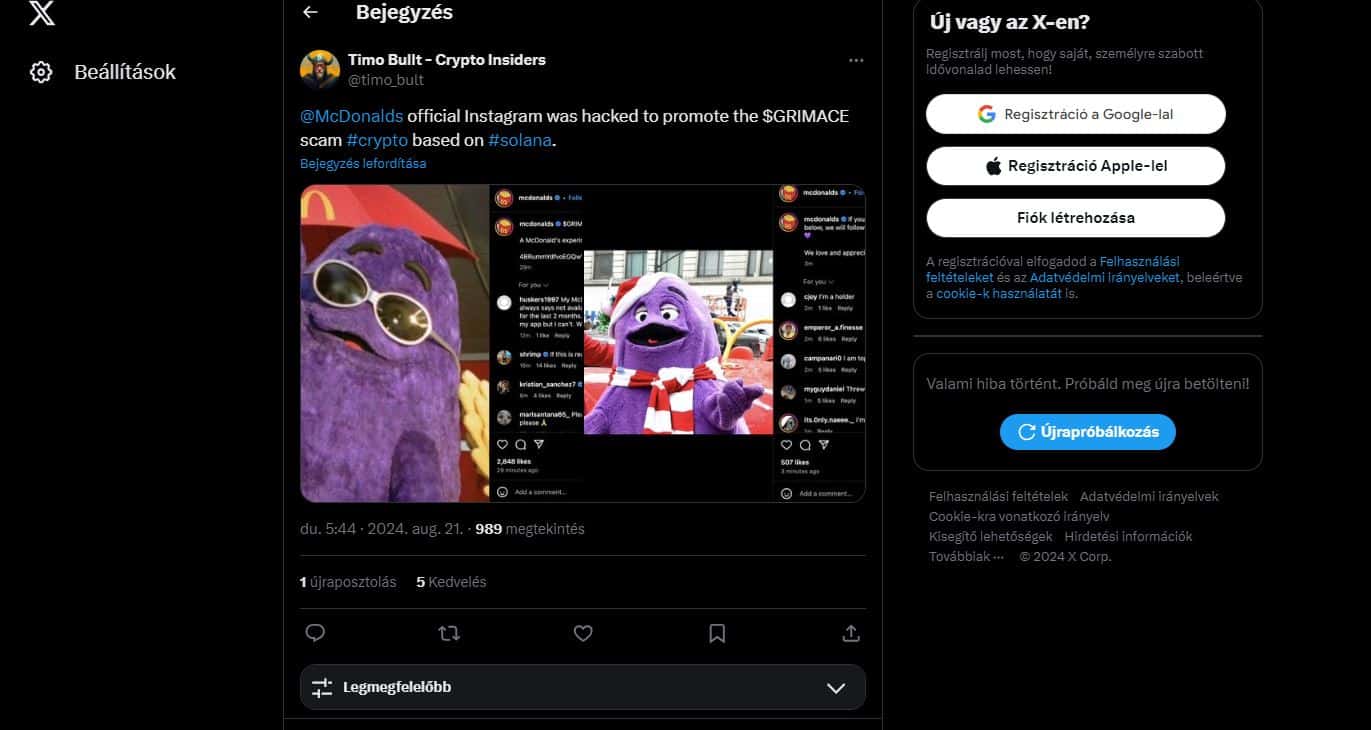This screenshot has height=730, width=1371.
Task: Click the X logo in the left sidebar
Action: click(41, 14)
